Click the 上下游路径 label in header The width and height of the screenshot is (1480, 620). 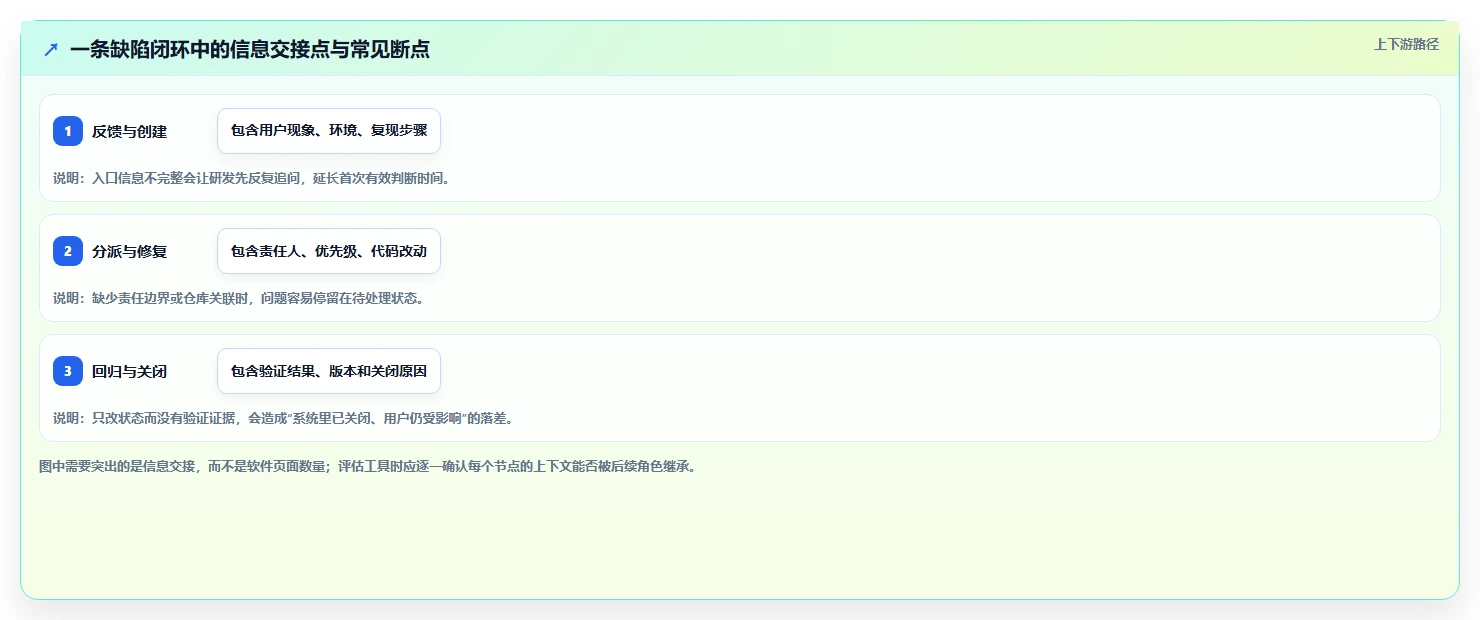pos(1406,44)
